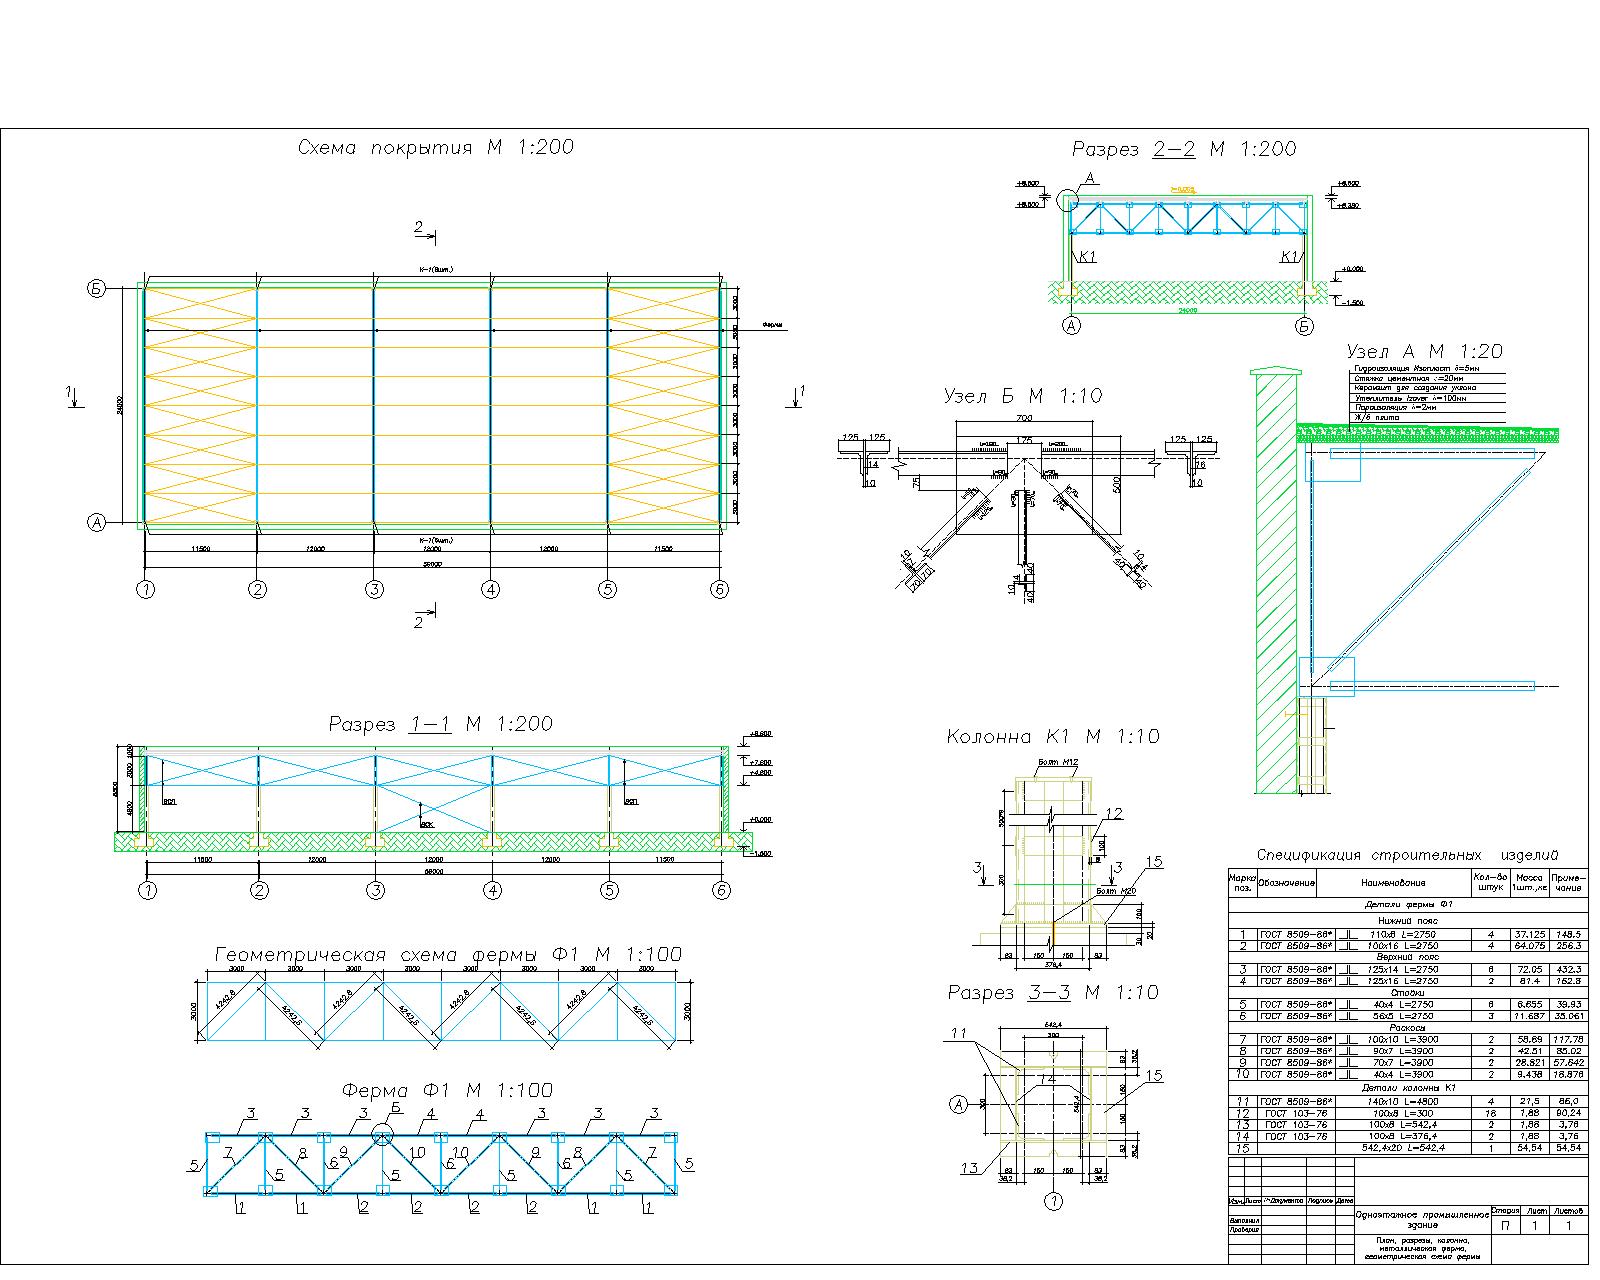Image resolution: width=1600 pixels, height=1280 pixels.
Task: Click the title "Схема покрытия М 1:200"
Action: pos(436,148)
